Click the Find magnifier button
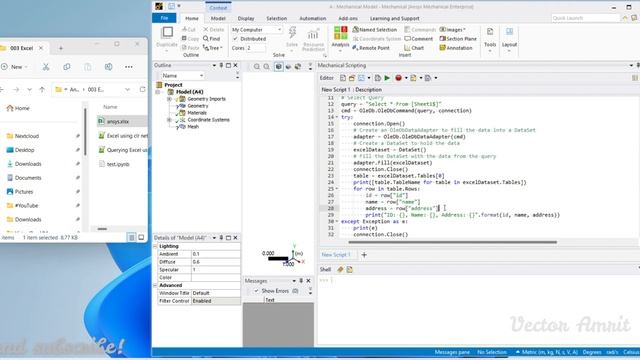640x360 pixels. click(211, 38)
